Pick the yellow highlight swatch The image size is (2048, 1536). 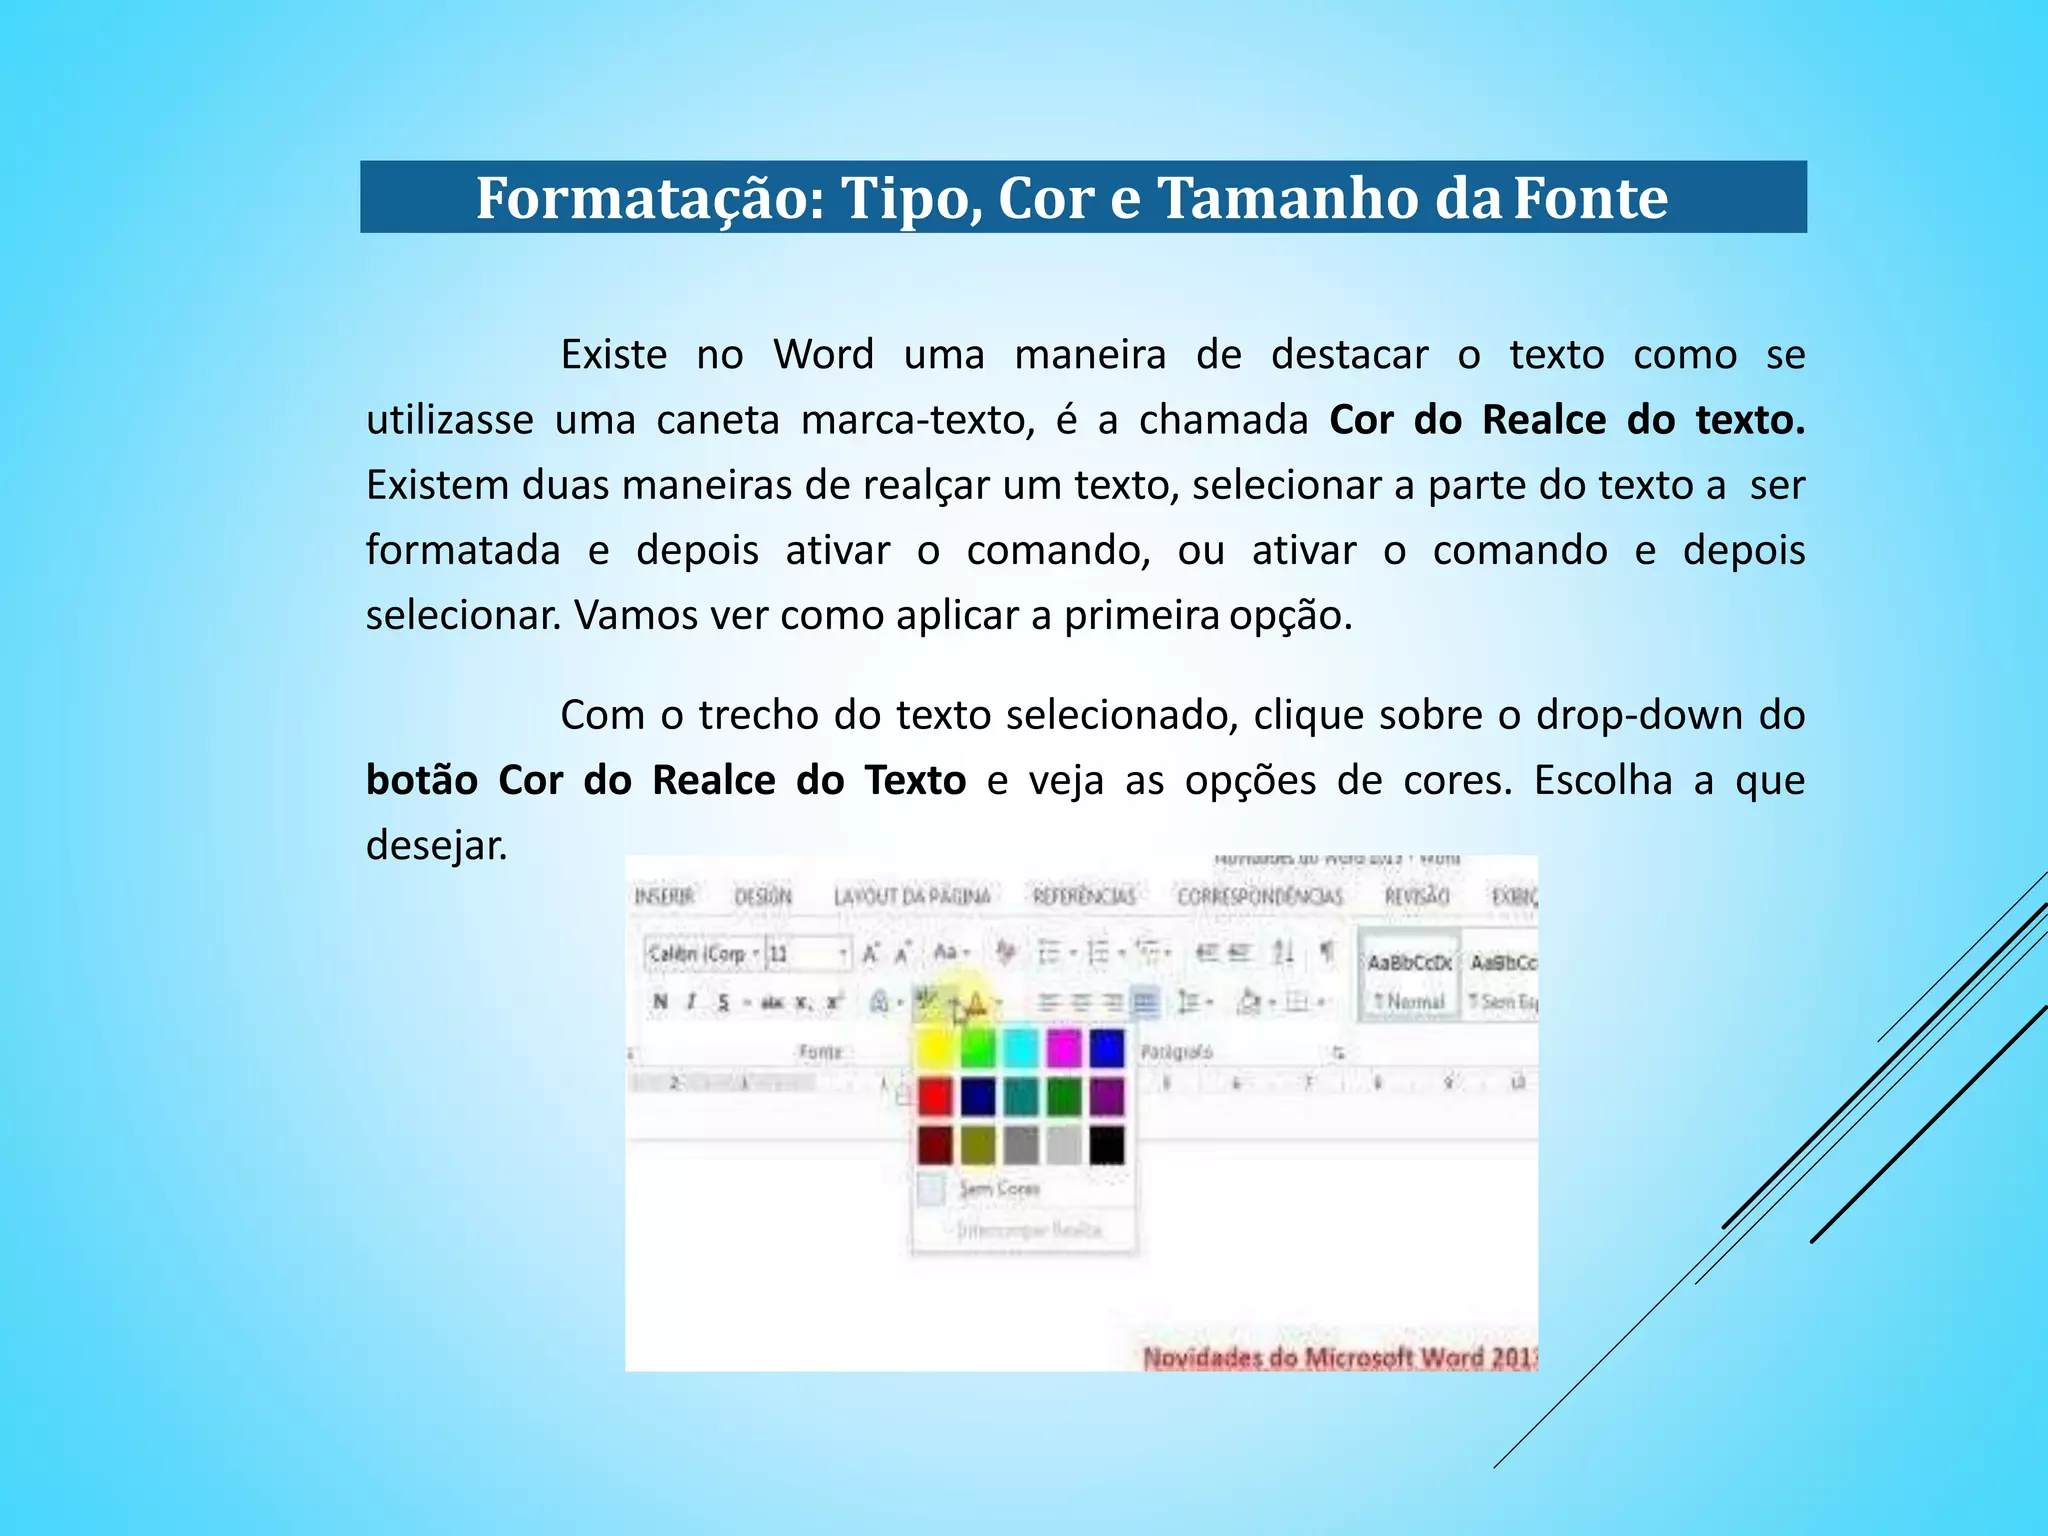935,1048
